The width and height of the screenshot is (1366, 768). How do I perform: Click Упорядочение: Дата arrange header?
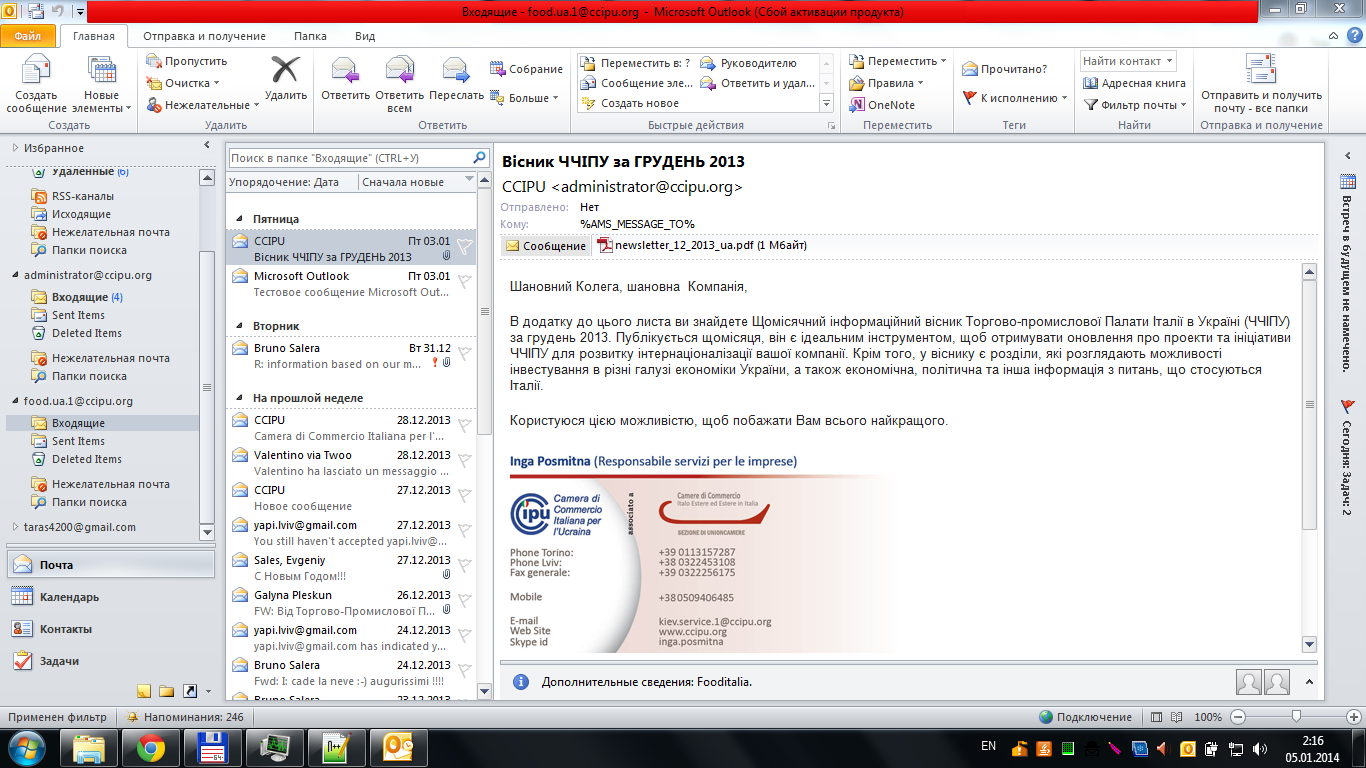coord(292,182)
